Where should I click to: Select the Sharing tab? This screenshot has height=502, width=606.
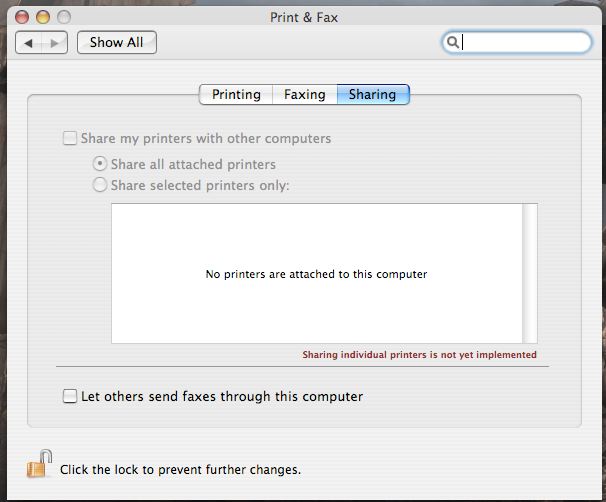pos(373,94)
